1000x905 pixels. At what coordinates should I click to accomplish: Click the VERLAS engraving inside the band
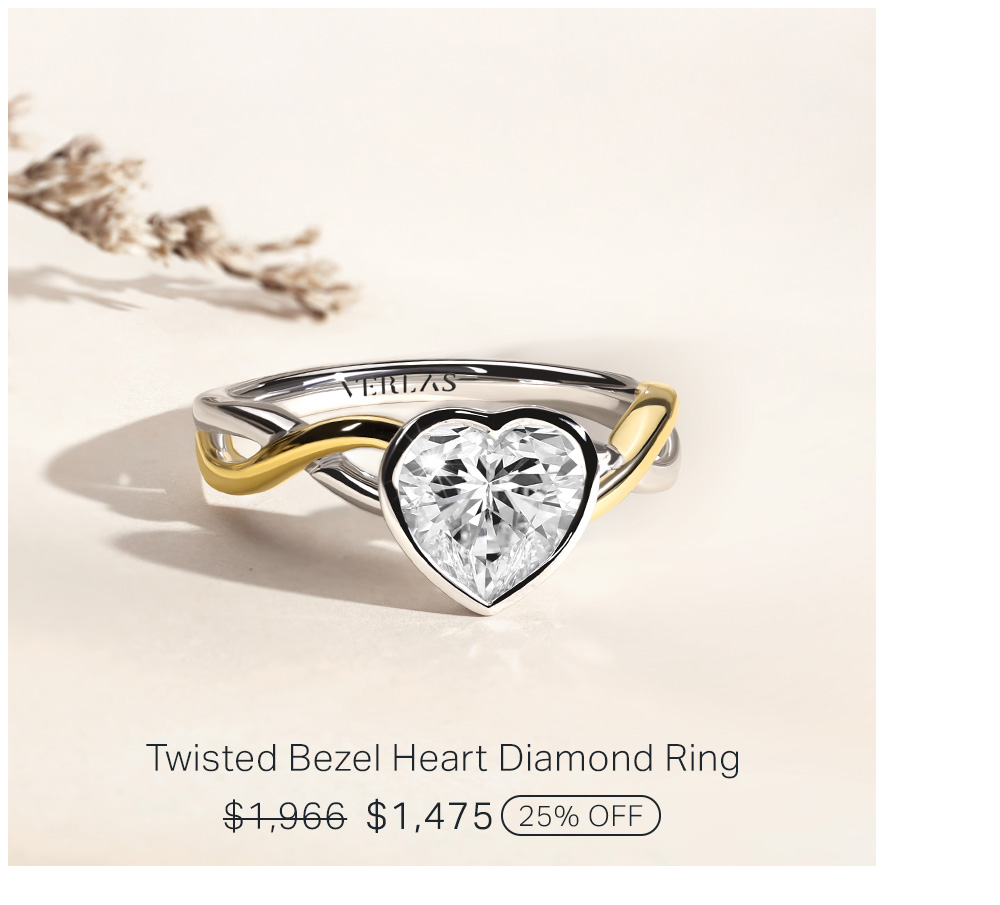pyautogui.click(x=399, y=385)
